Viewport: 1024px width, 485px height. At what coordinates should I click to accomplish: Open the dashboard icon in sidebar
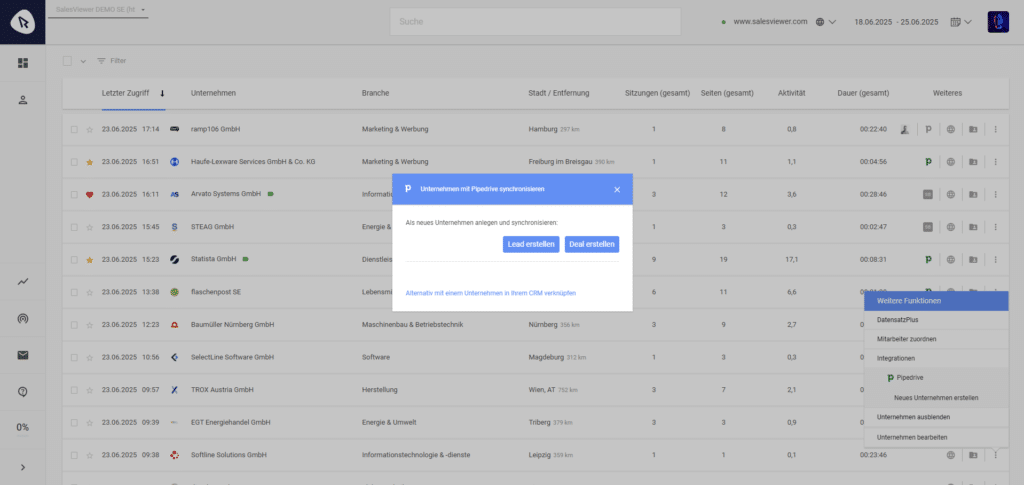click(x=23, y=63)
